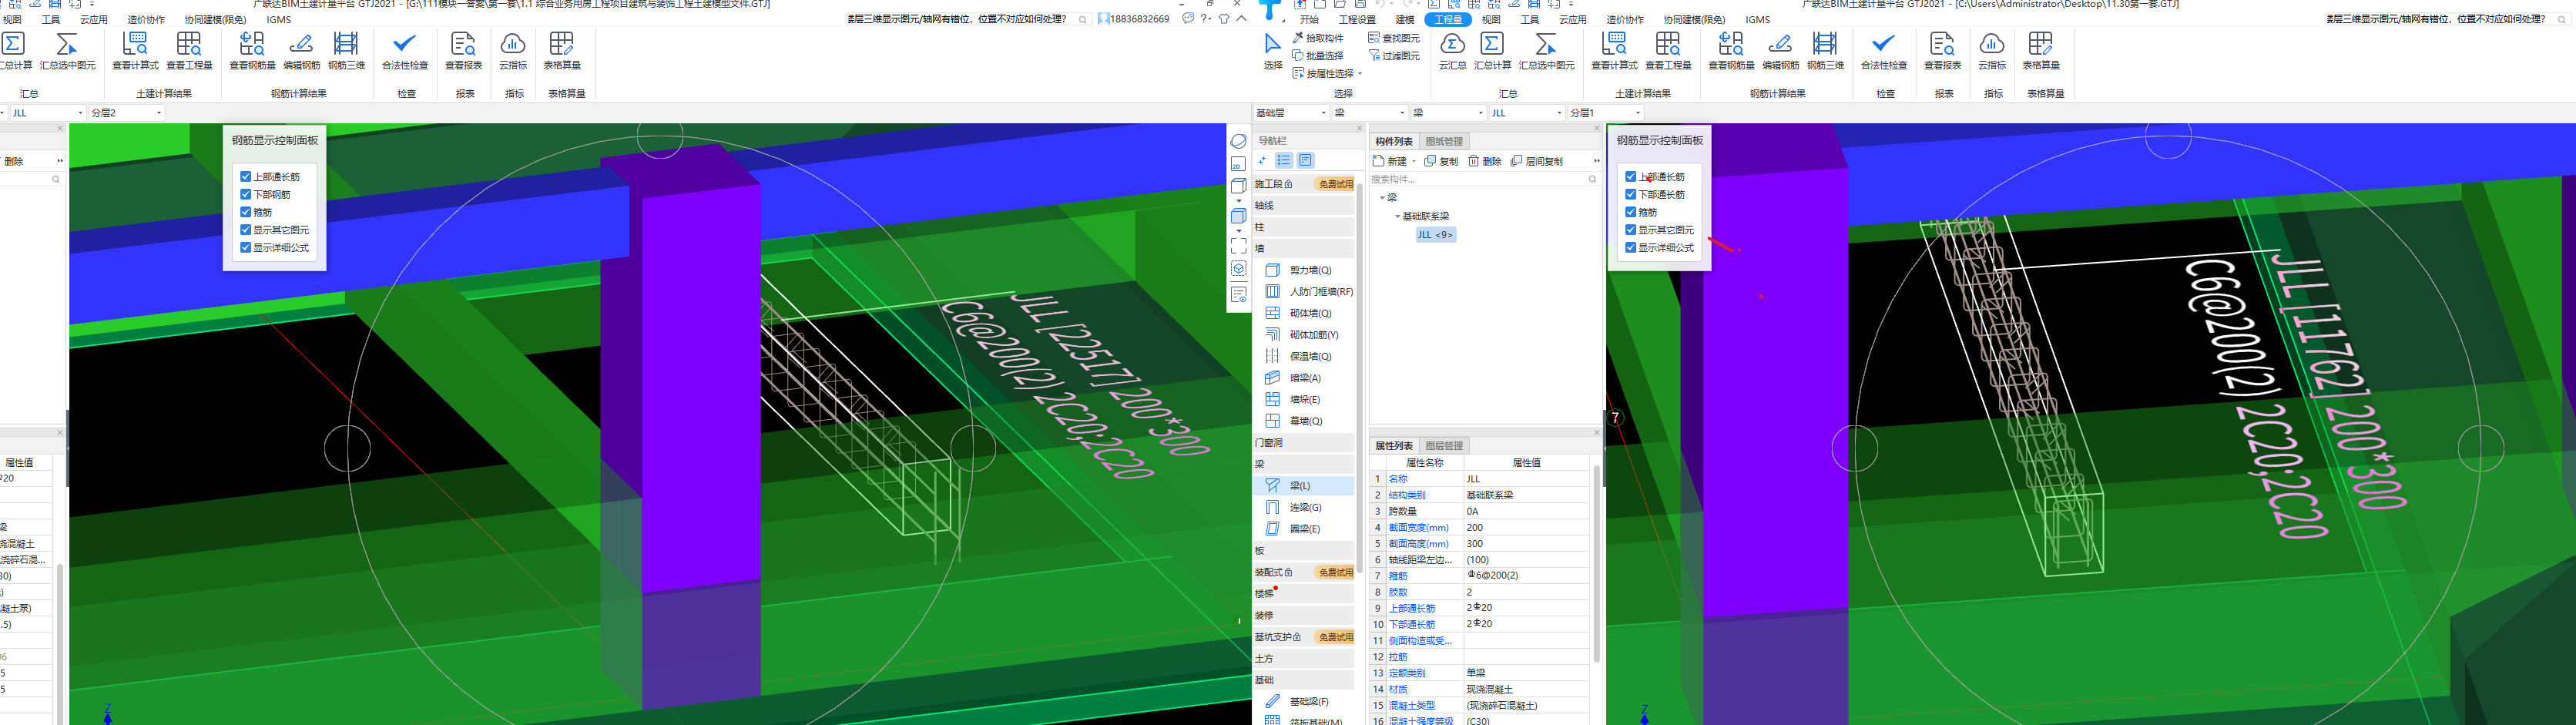The width and height of the screenshot is (2576, 725).
Task: Click the 层间复制 button
Action: click(x=1537, y=161)
